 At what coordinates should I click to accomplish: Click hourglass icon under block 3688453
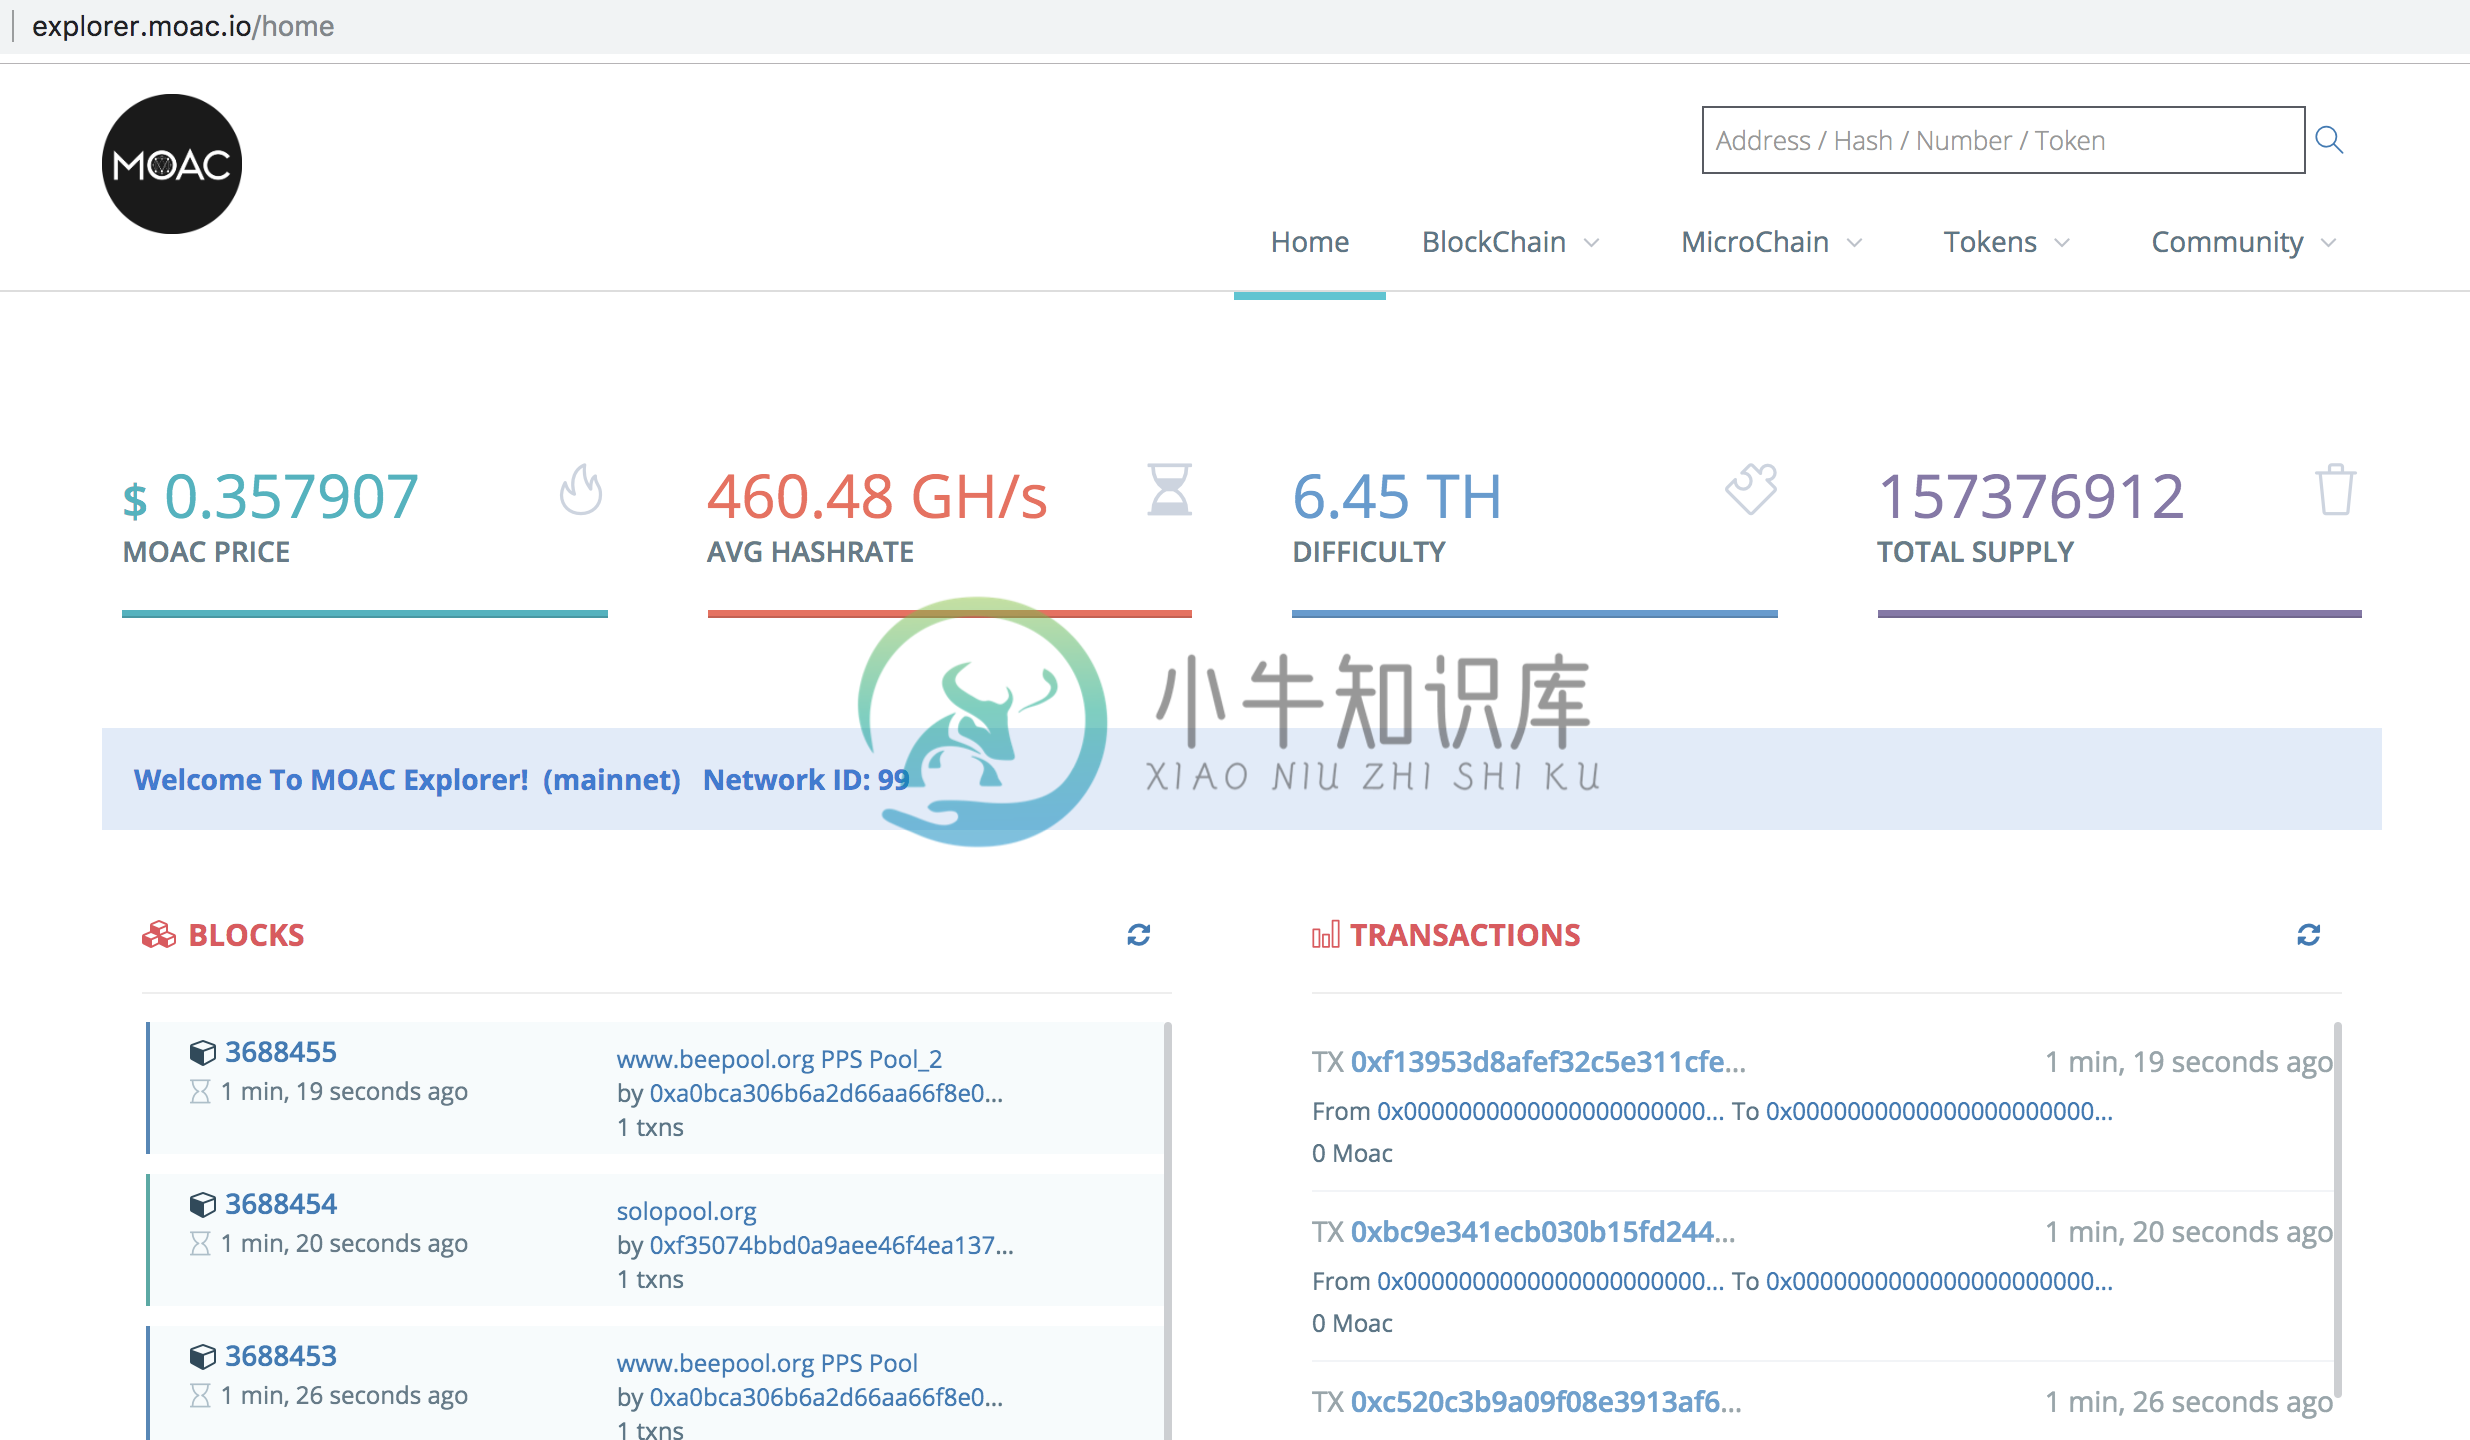point(200,1395)
